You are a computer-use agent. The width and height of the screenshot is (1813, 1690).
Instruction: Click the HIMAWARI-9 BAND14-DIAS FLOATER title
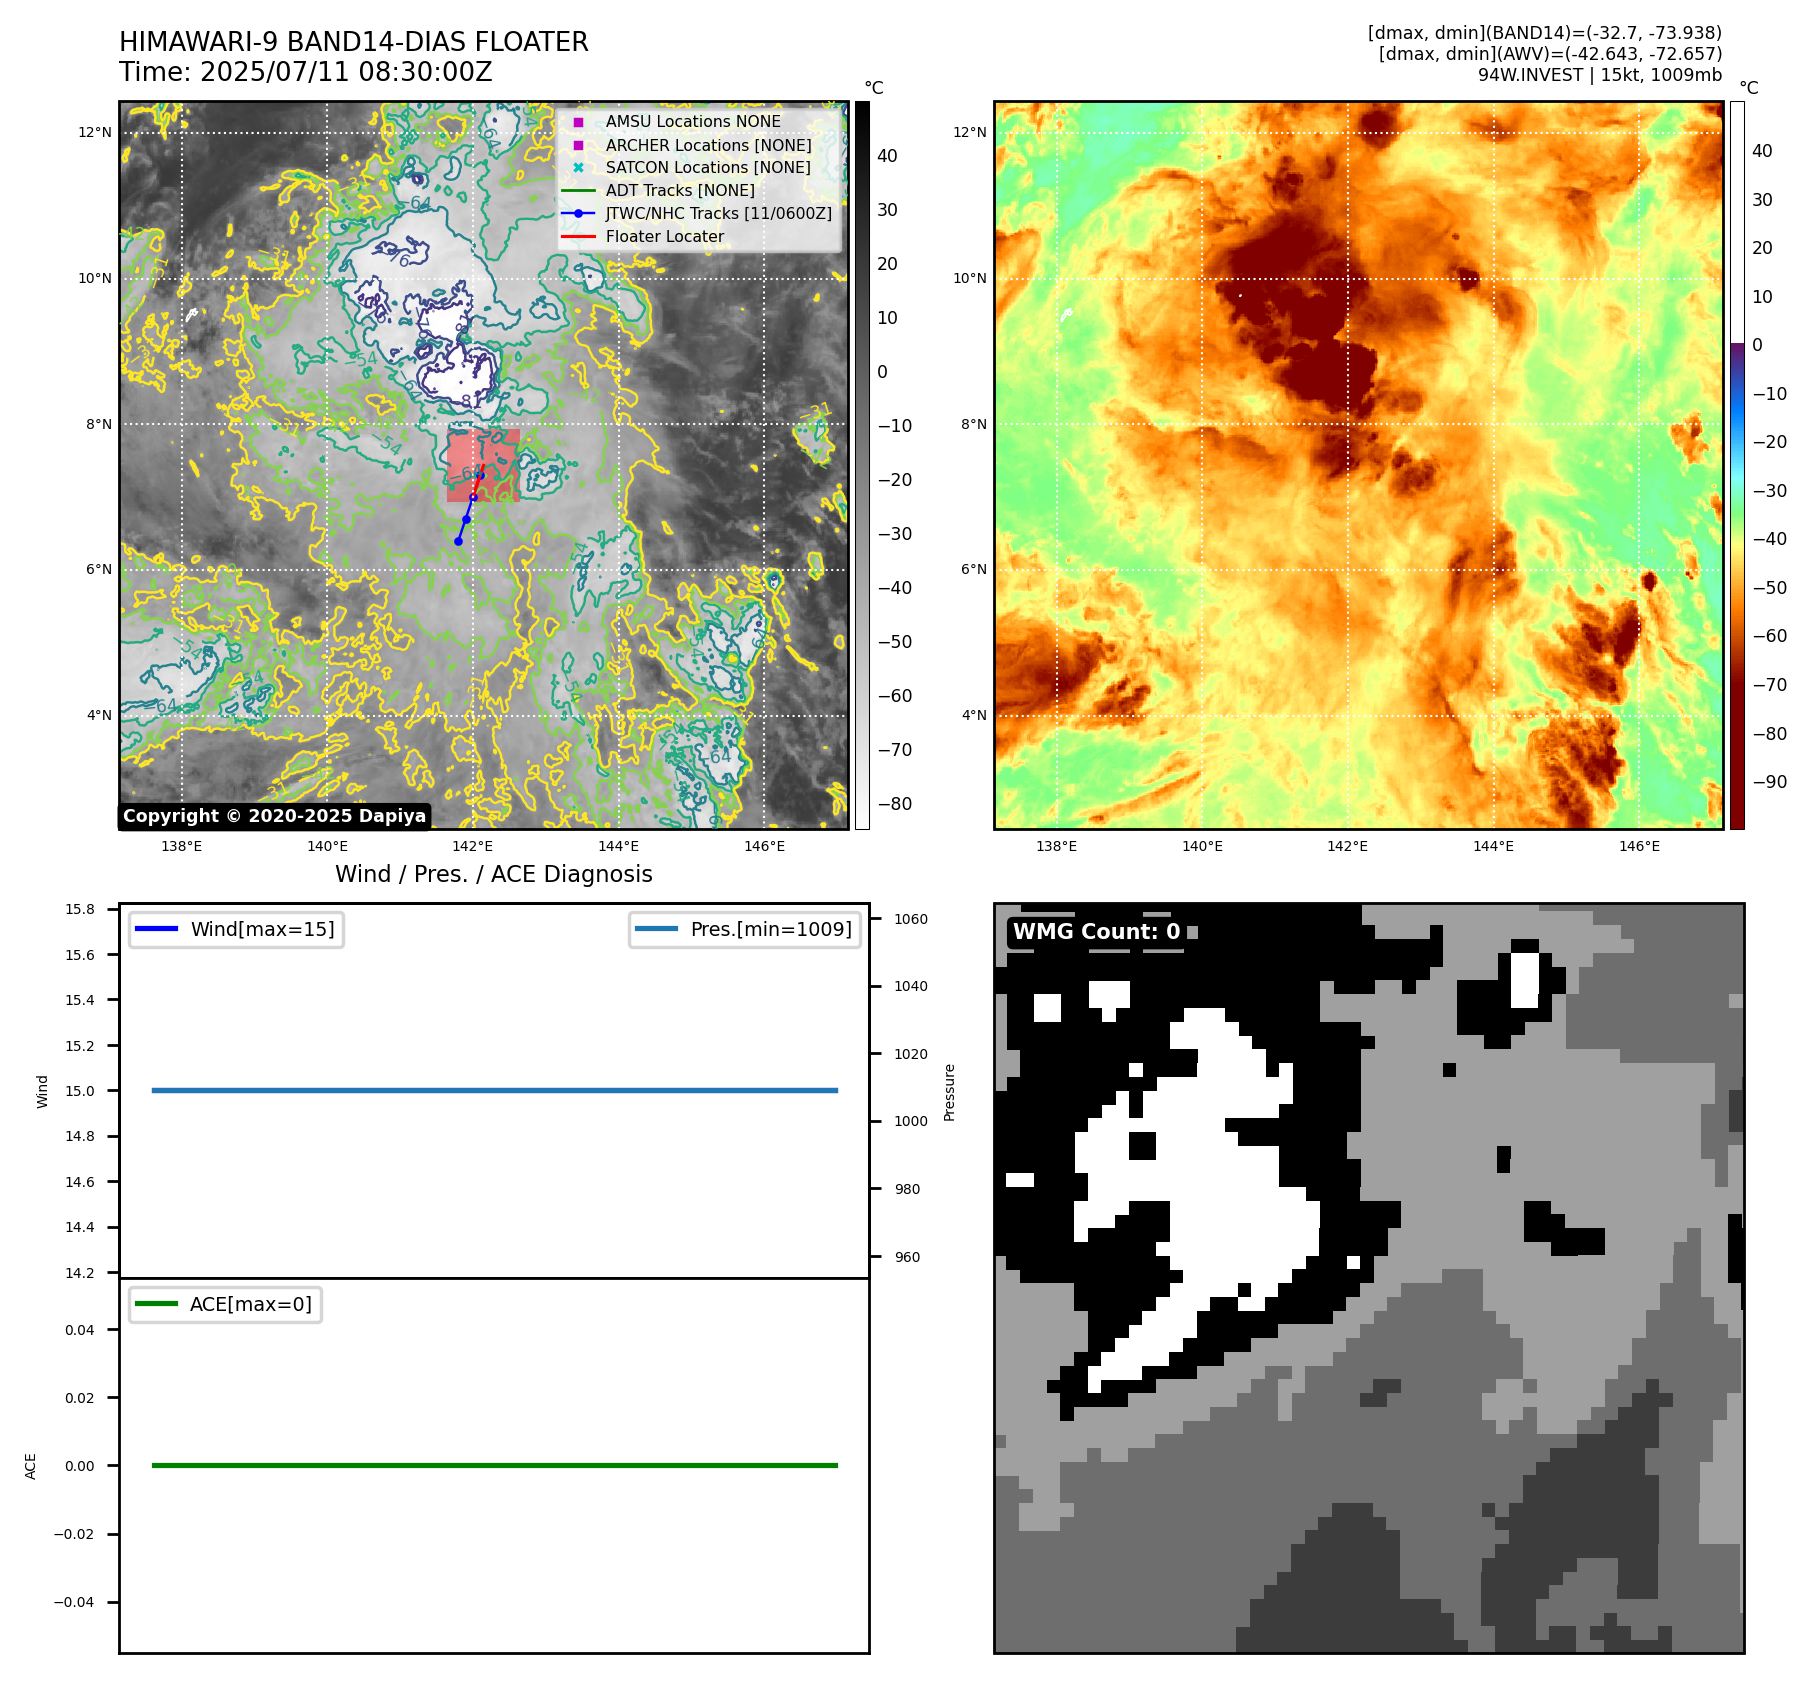(354, 42)
